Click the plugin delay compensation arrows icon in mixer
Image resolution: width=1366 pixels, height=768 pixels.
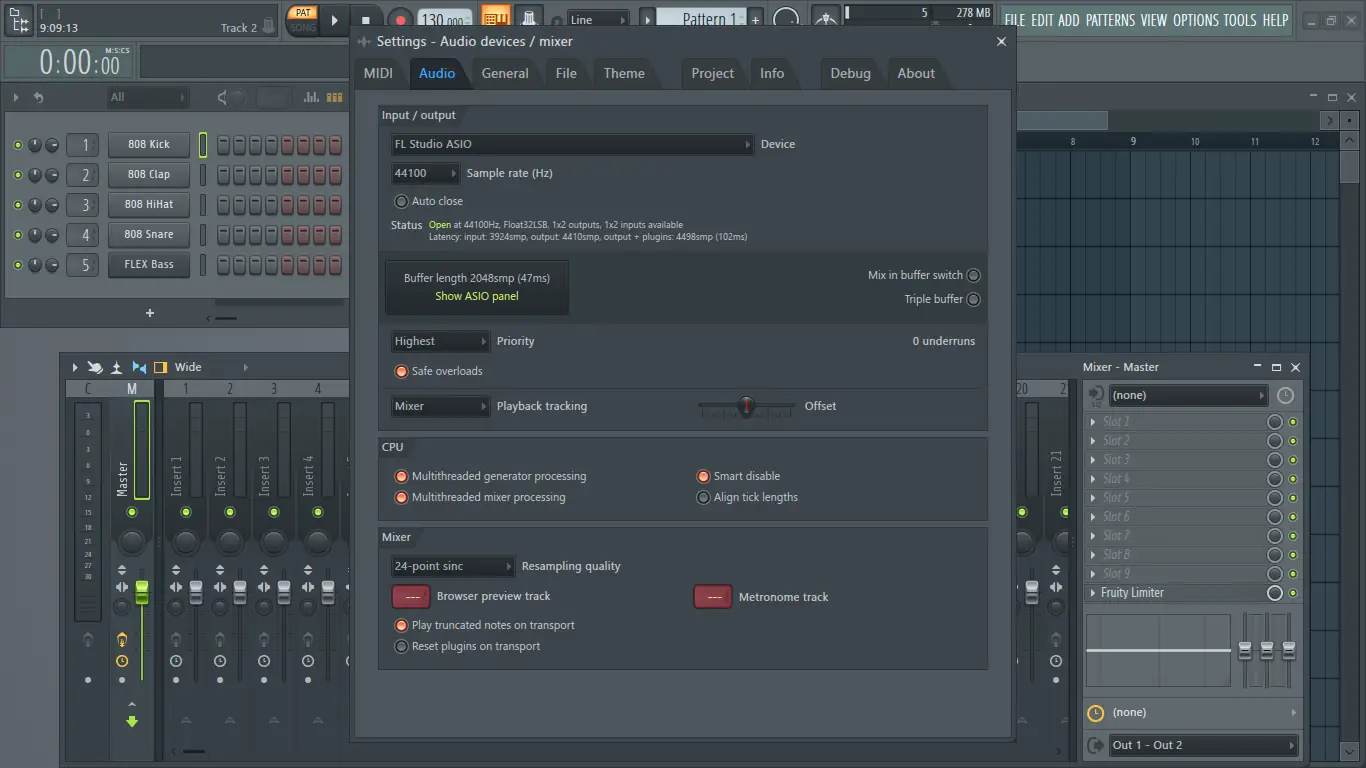[x=139, y=367]
